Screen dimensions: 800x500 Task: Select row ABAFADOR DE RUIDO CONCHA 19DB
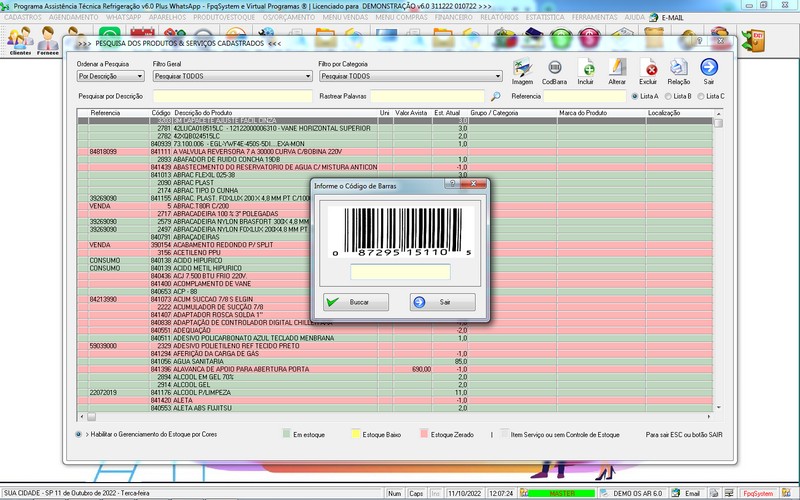395,159
